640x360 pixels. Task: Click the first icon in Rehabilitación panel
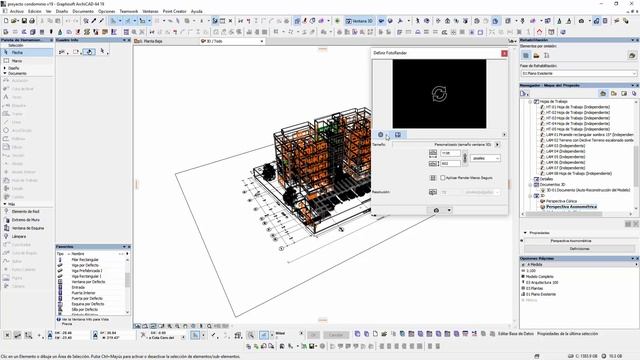[x=526, y=56]
